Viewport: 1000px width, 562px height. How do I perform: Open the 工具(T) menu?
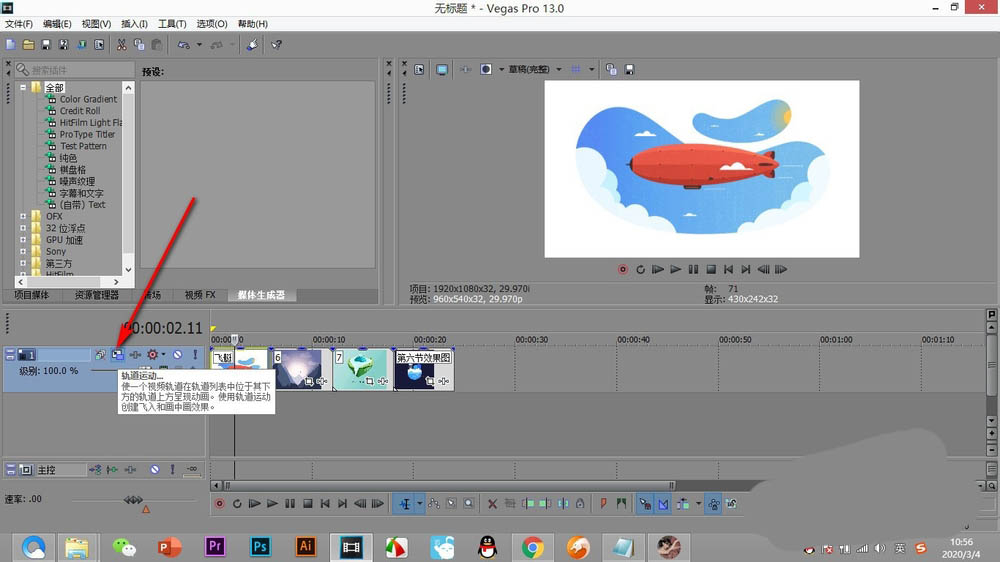pos(172,23)
